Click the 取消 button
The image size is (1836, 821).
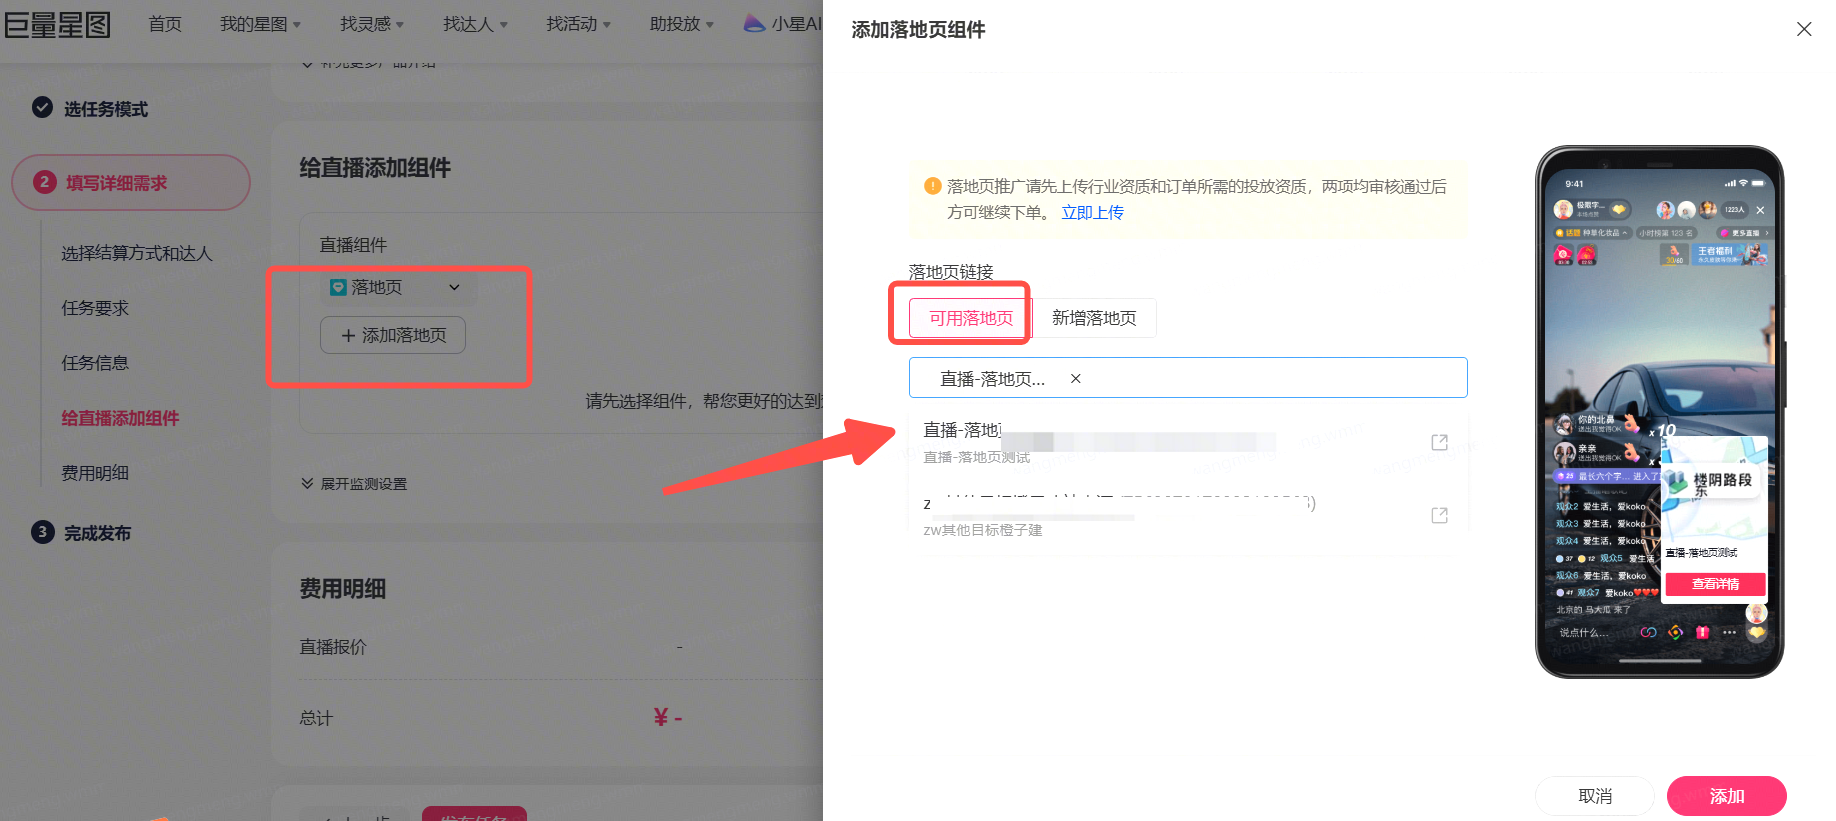tap(1595, 796)
